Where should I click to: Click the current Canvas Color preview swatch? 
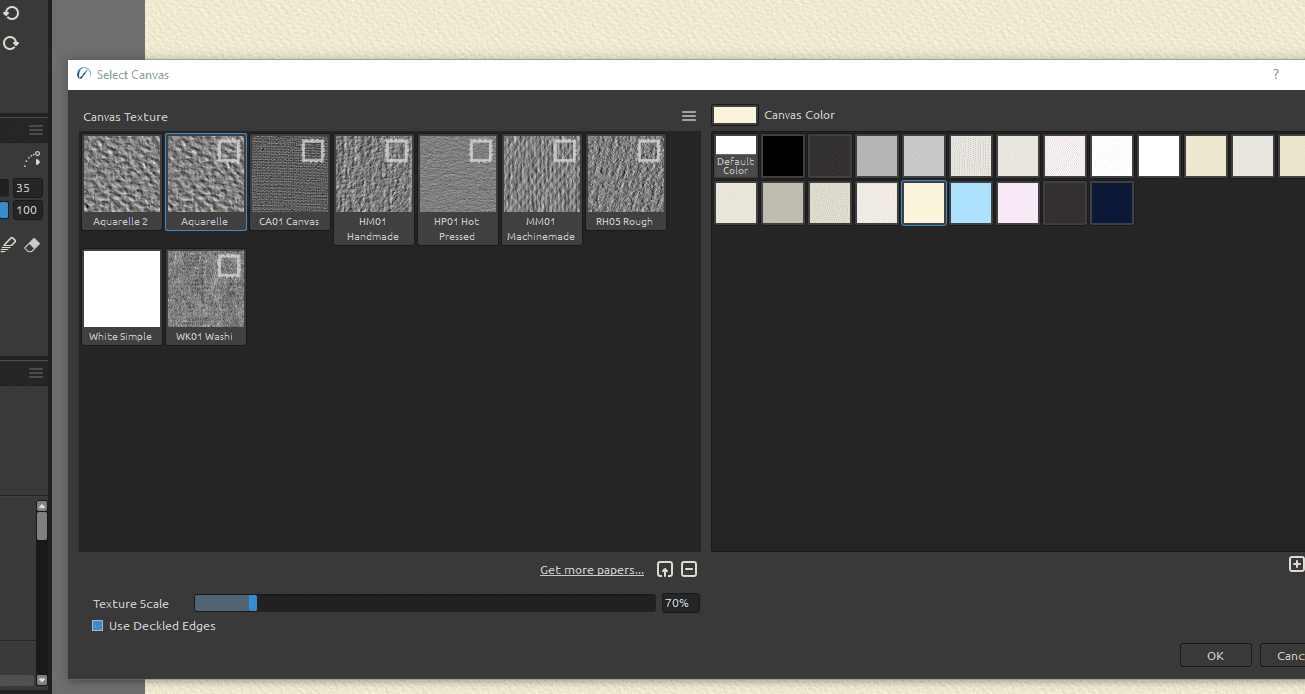[735, 115]
